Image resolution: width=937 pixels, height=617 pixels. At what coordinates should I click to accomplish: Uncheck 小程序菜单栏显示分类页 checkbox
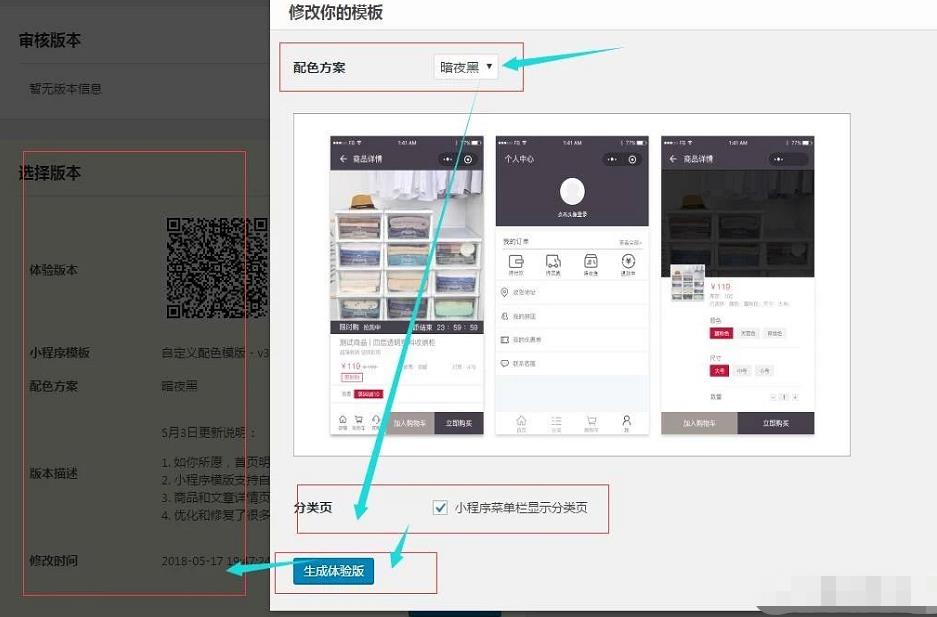tap(440, 507)
